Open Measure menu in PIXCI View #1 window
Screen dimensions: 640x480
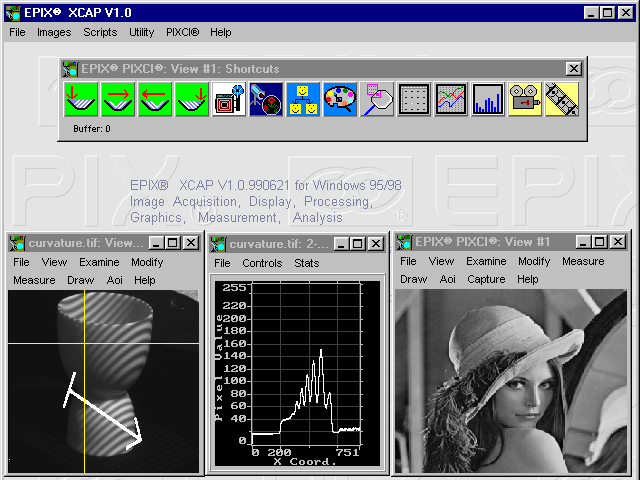click(583, 261)
